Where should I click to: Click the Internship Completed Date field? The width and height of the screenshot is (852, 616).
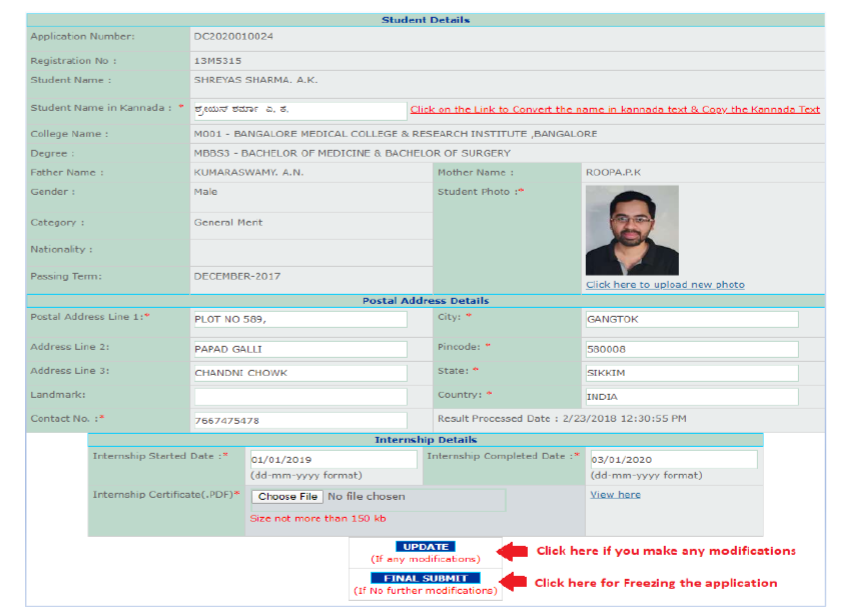click(674, 460)
